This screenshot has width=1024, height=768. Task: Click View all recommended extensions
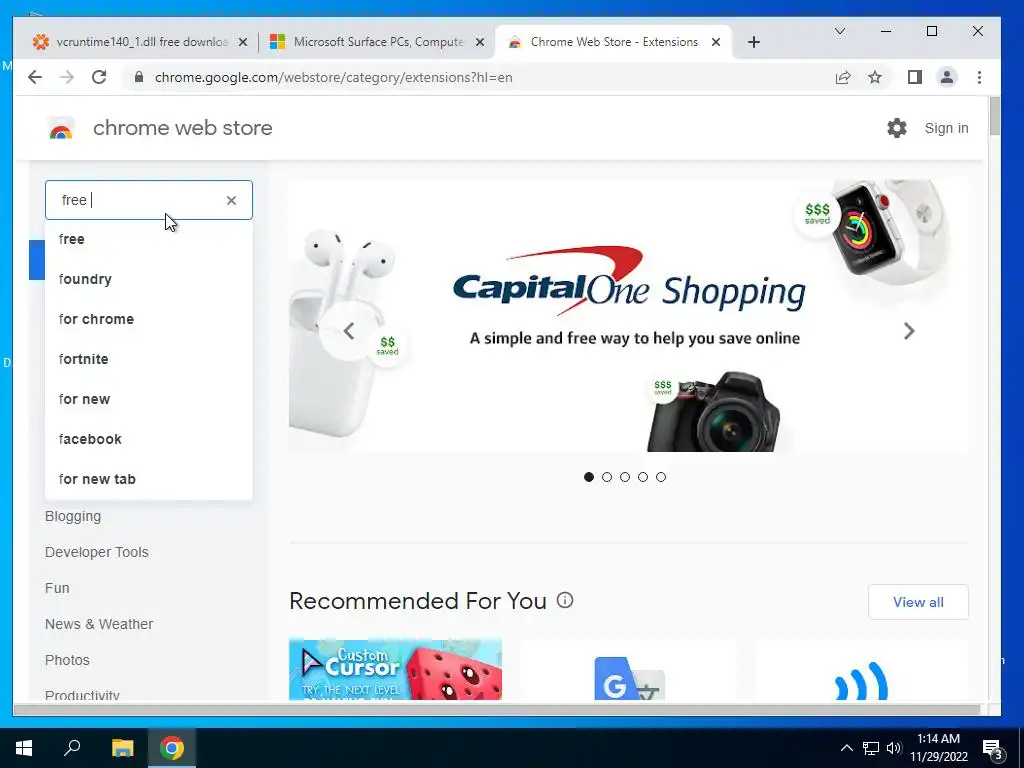click(918, 601)
